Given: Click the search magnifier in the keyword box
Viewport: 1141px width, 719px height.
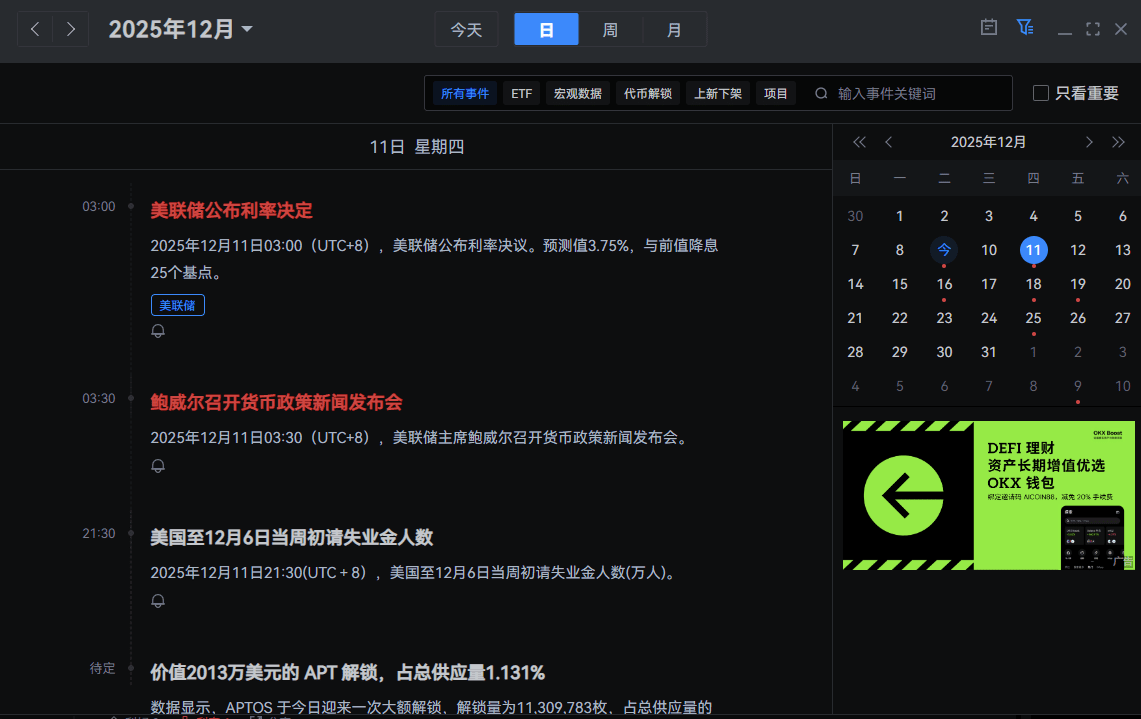Looking at the screenshot, I should click(821, 93).
